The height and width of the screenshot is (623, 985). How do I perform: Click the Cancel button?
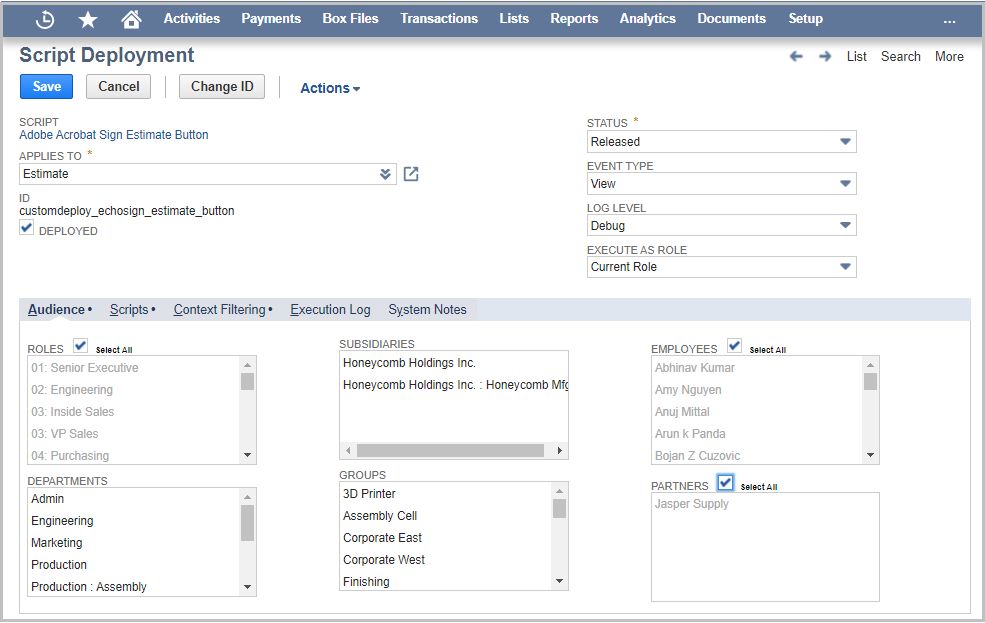119,87
